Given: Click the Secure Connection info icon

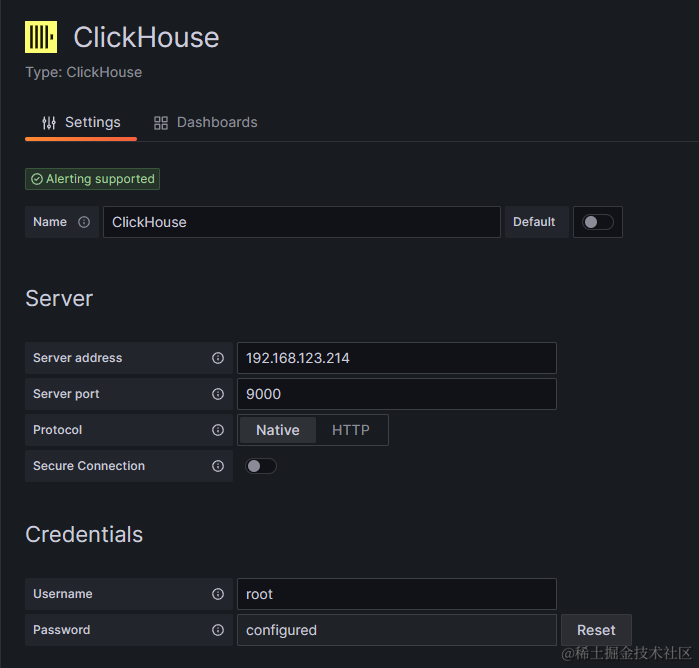Looking at the screenshot, I should coord(218,466).
